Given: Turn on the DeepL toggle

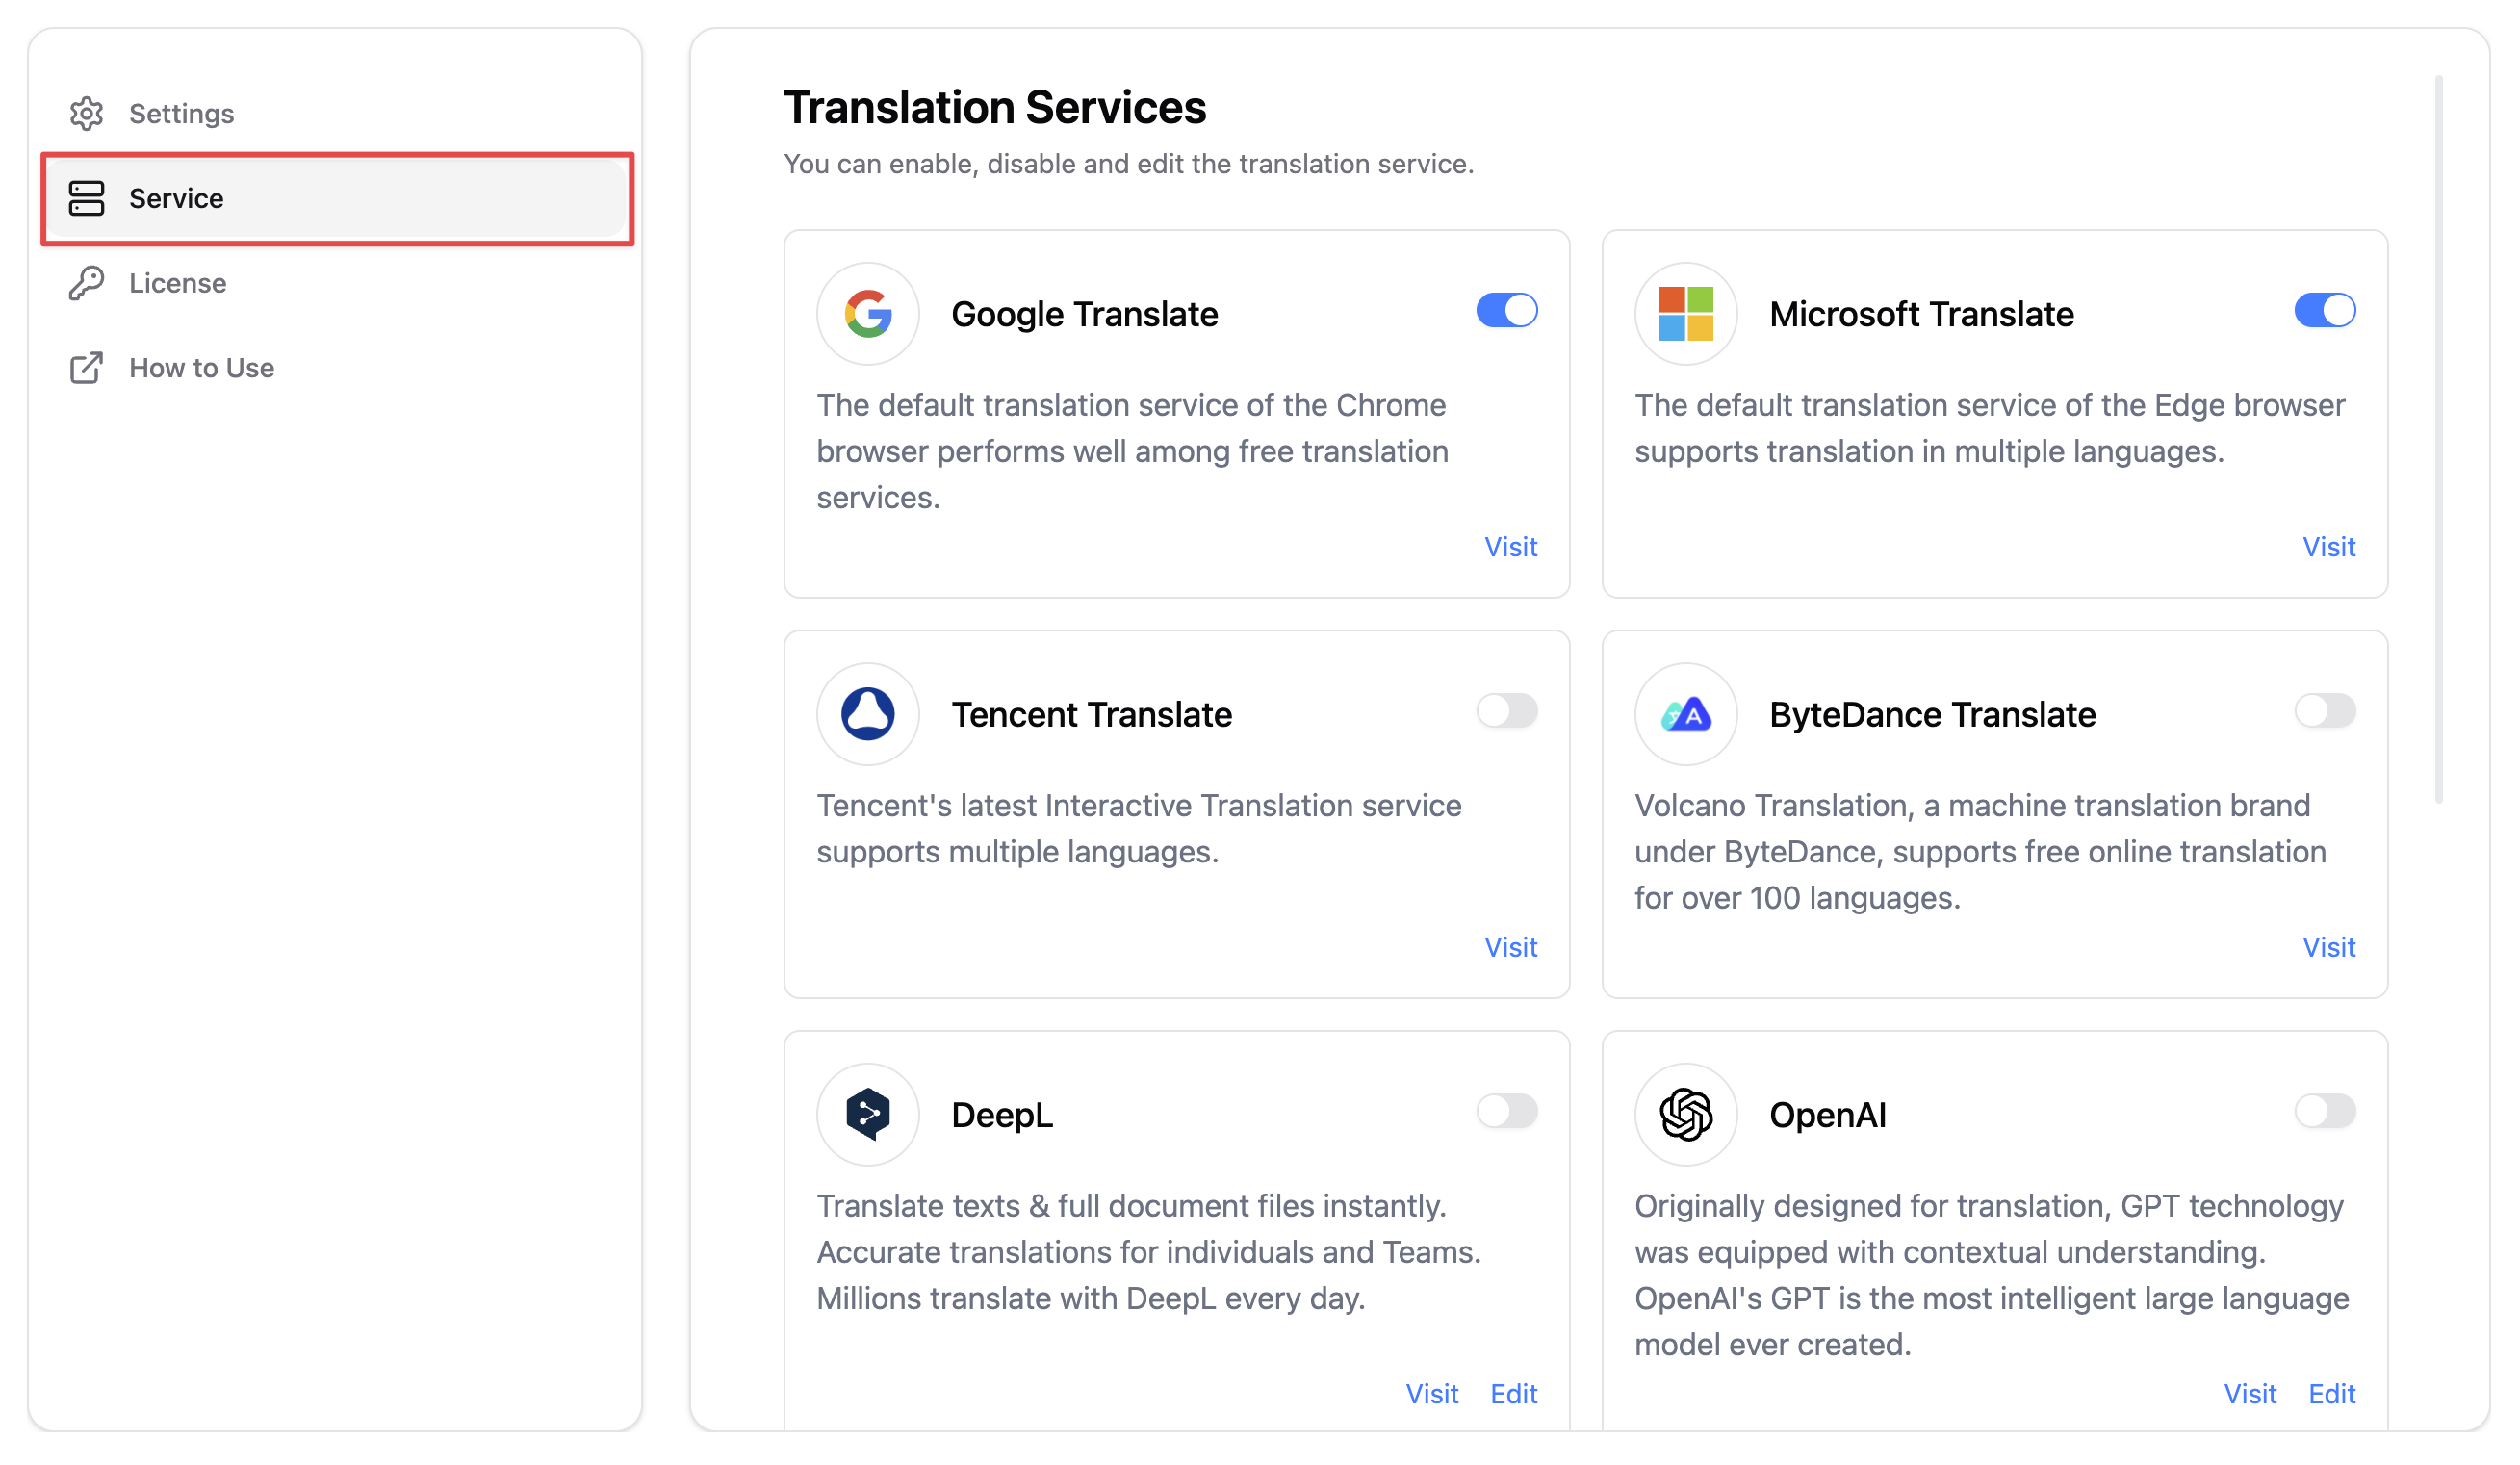Looking at the screenshot, I should [1507, 1111].
